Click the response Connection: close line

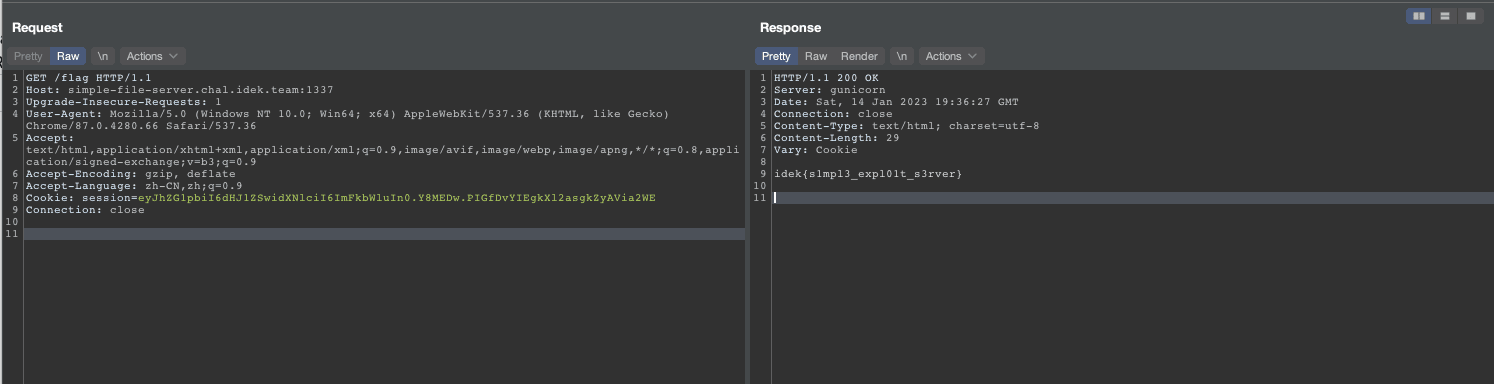(x=833, y=114)
